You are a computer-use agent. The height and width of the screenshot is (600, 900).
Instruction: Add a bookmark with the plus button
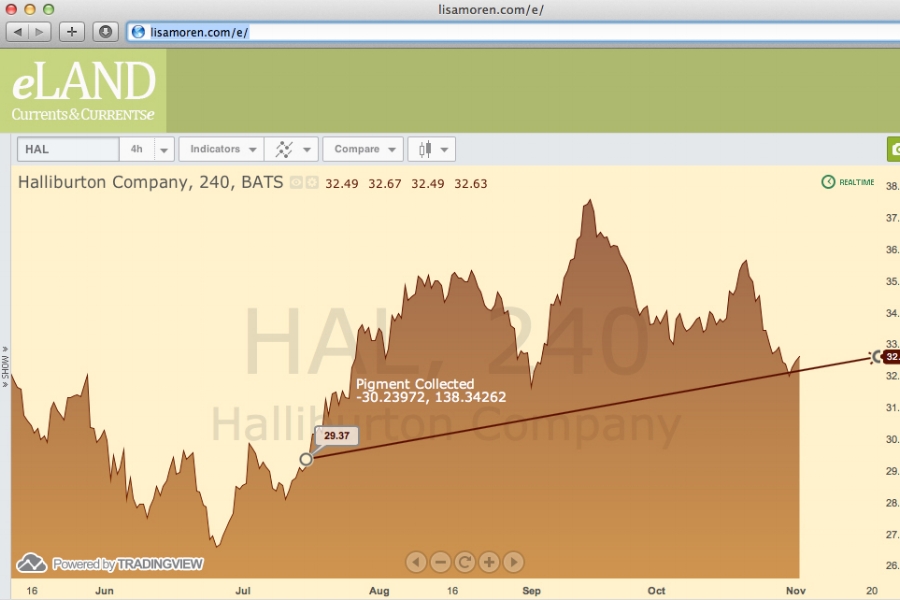(72, 32)
